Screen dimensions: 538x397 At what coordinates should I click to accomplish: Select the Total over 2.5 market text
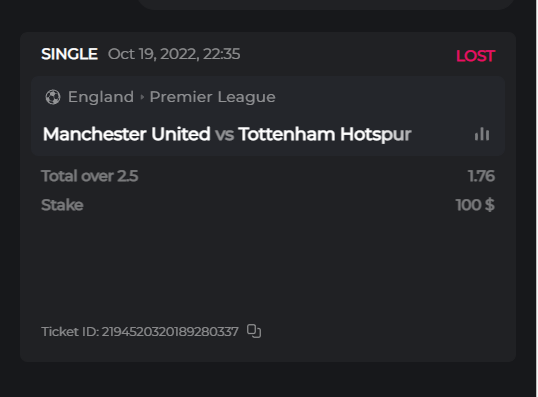tap(90, 176)
